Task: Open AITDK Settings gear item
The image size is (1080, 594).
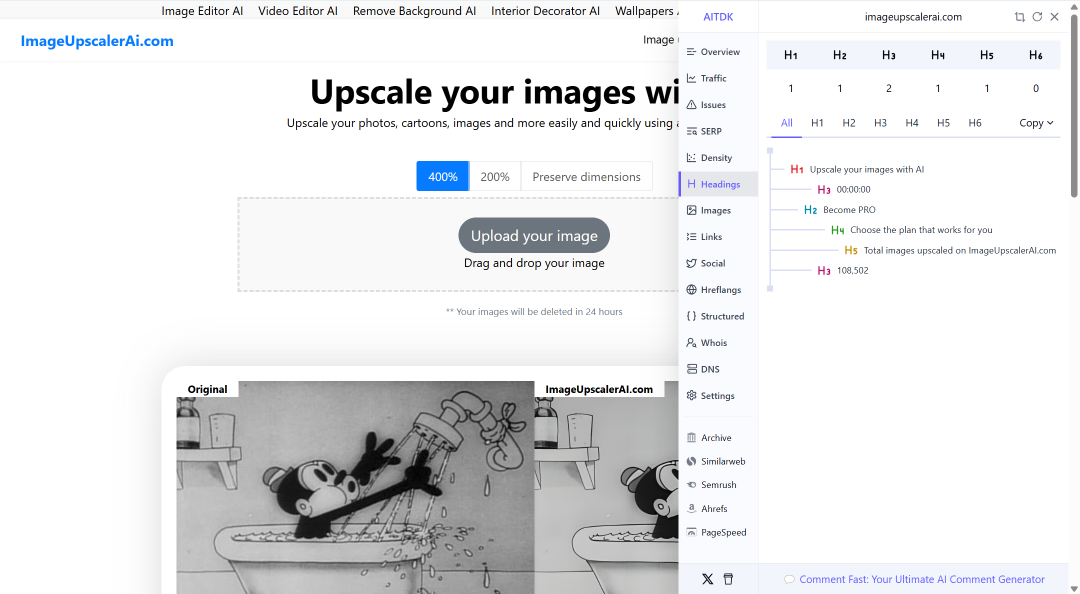Action: point(718,396)
